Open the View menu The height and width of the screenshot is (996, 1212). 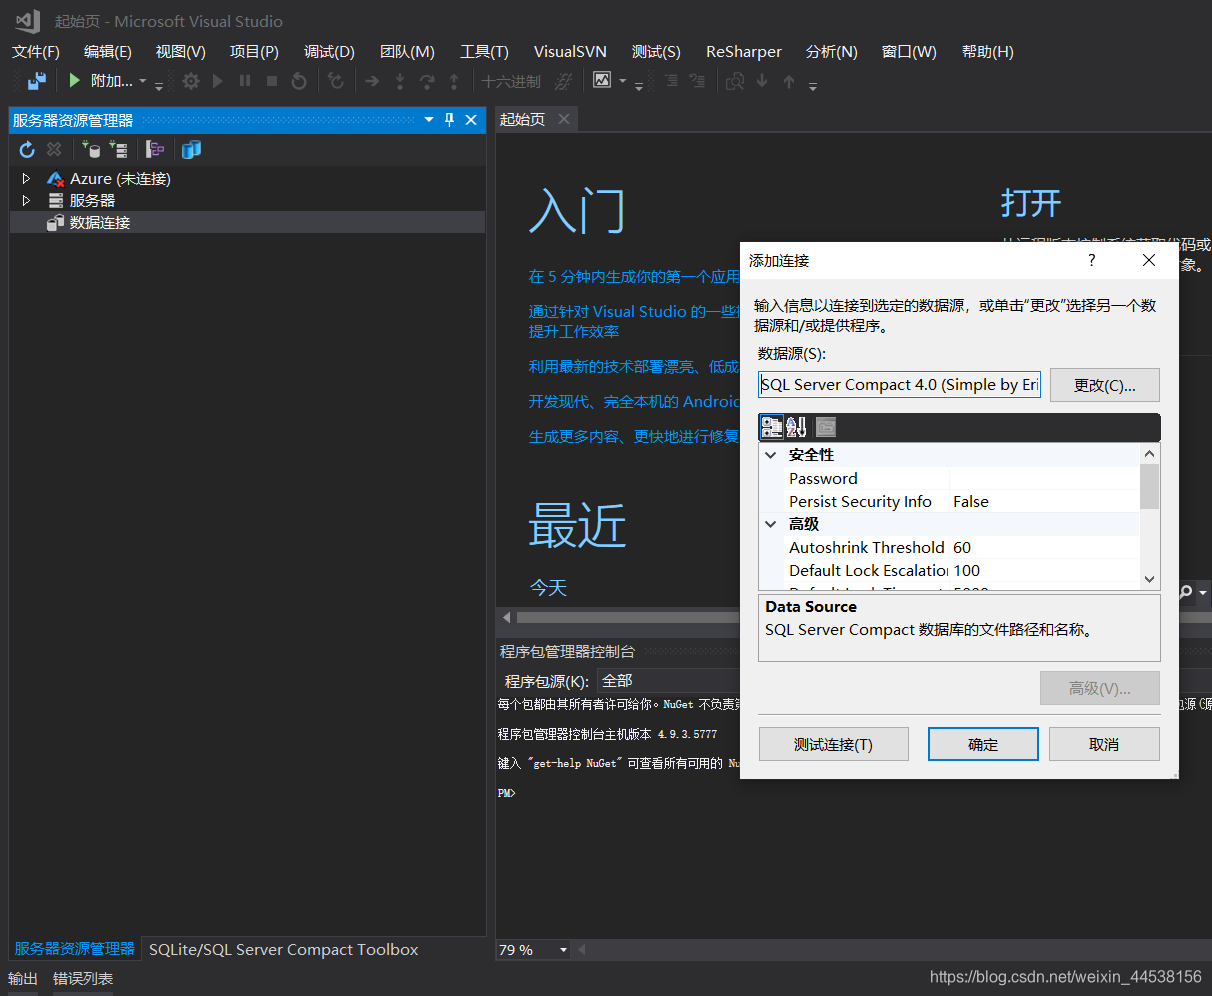181,51
